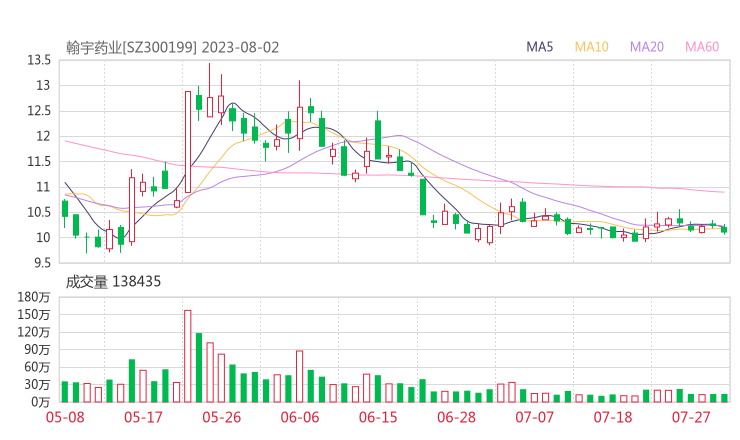Click the 13.5 price axis label
740x440 pixels.
(39, 60)
